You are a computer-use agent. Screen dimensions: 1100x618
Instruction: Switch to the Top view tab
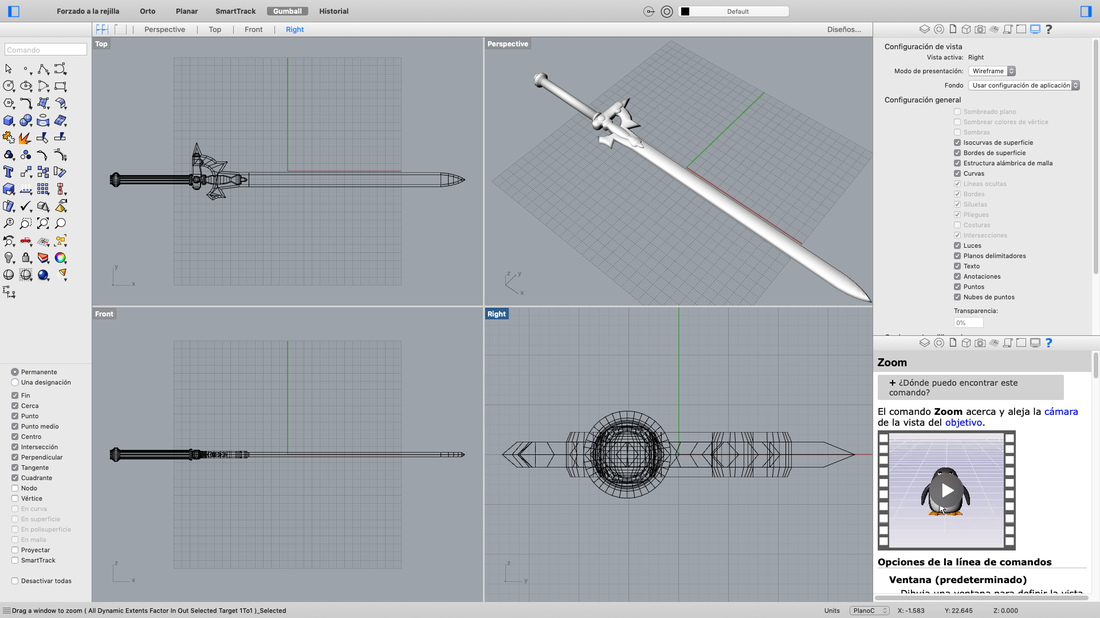click(215, 29)
